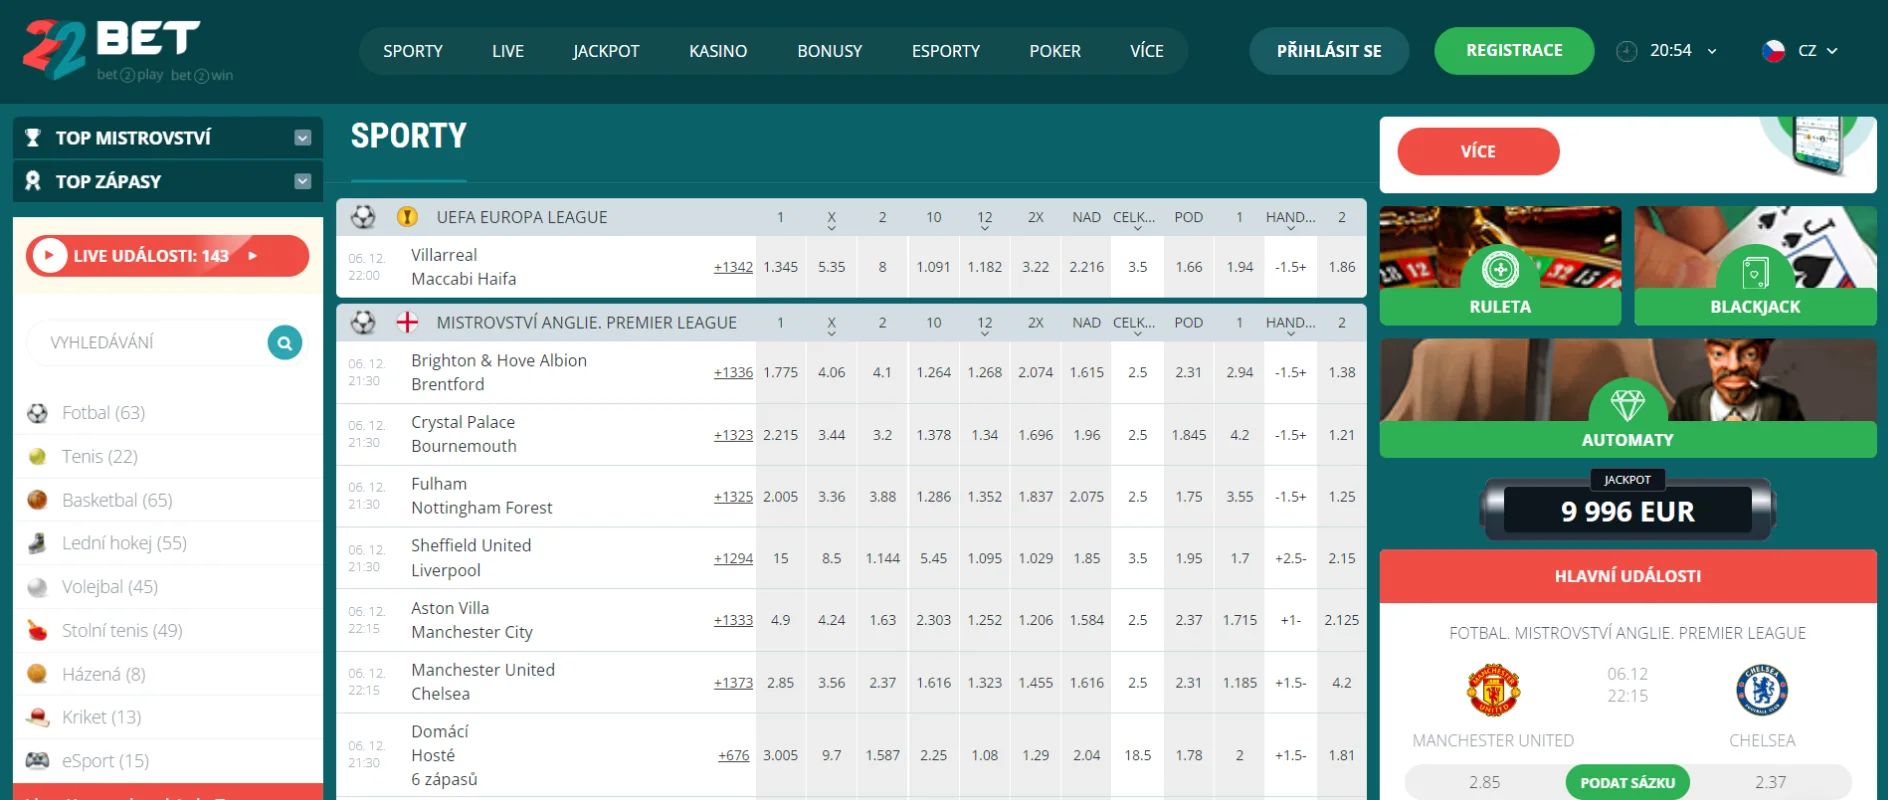Click the Házená ball icon

(38, 674)
